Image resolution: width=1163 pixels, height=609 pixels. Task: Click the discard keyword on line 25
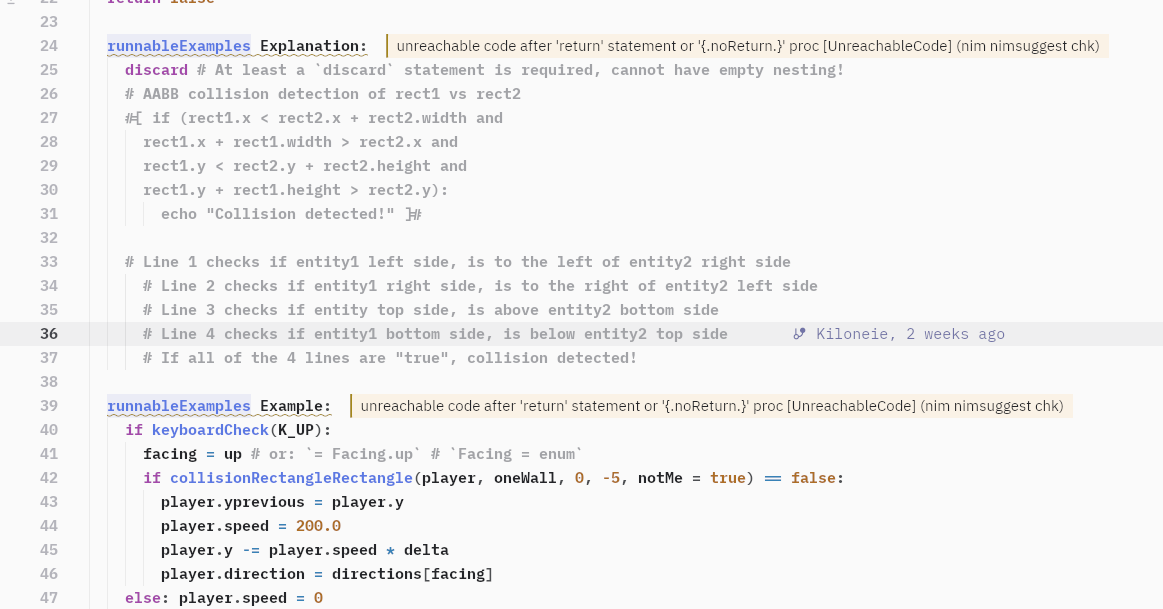pyautogui.click(x=156, y=70)
